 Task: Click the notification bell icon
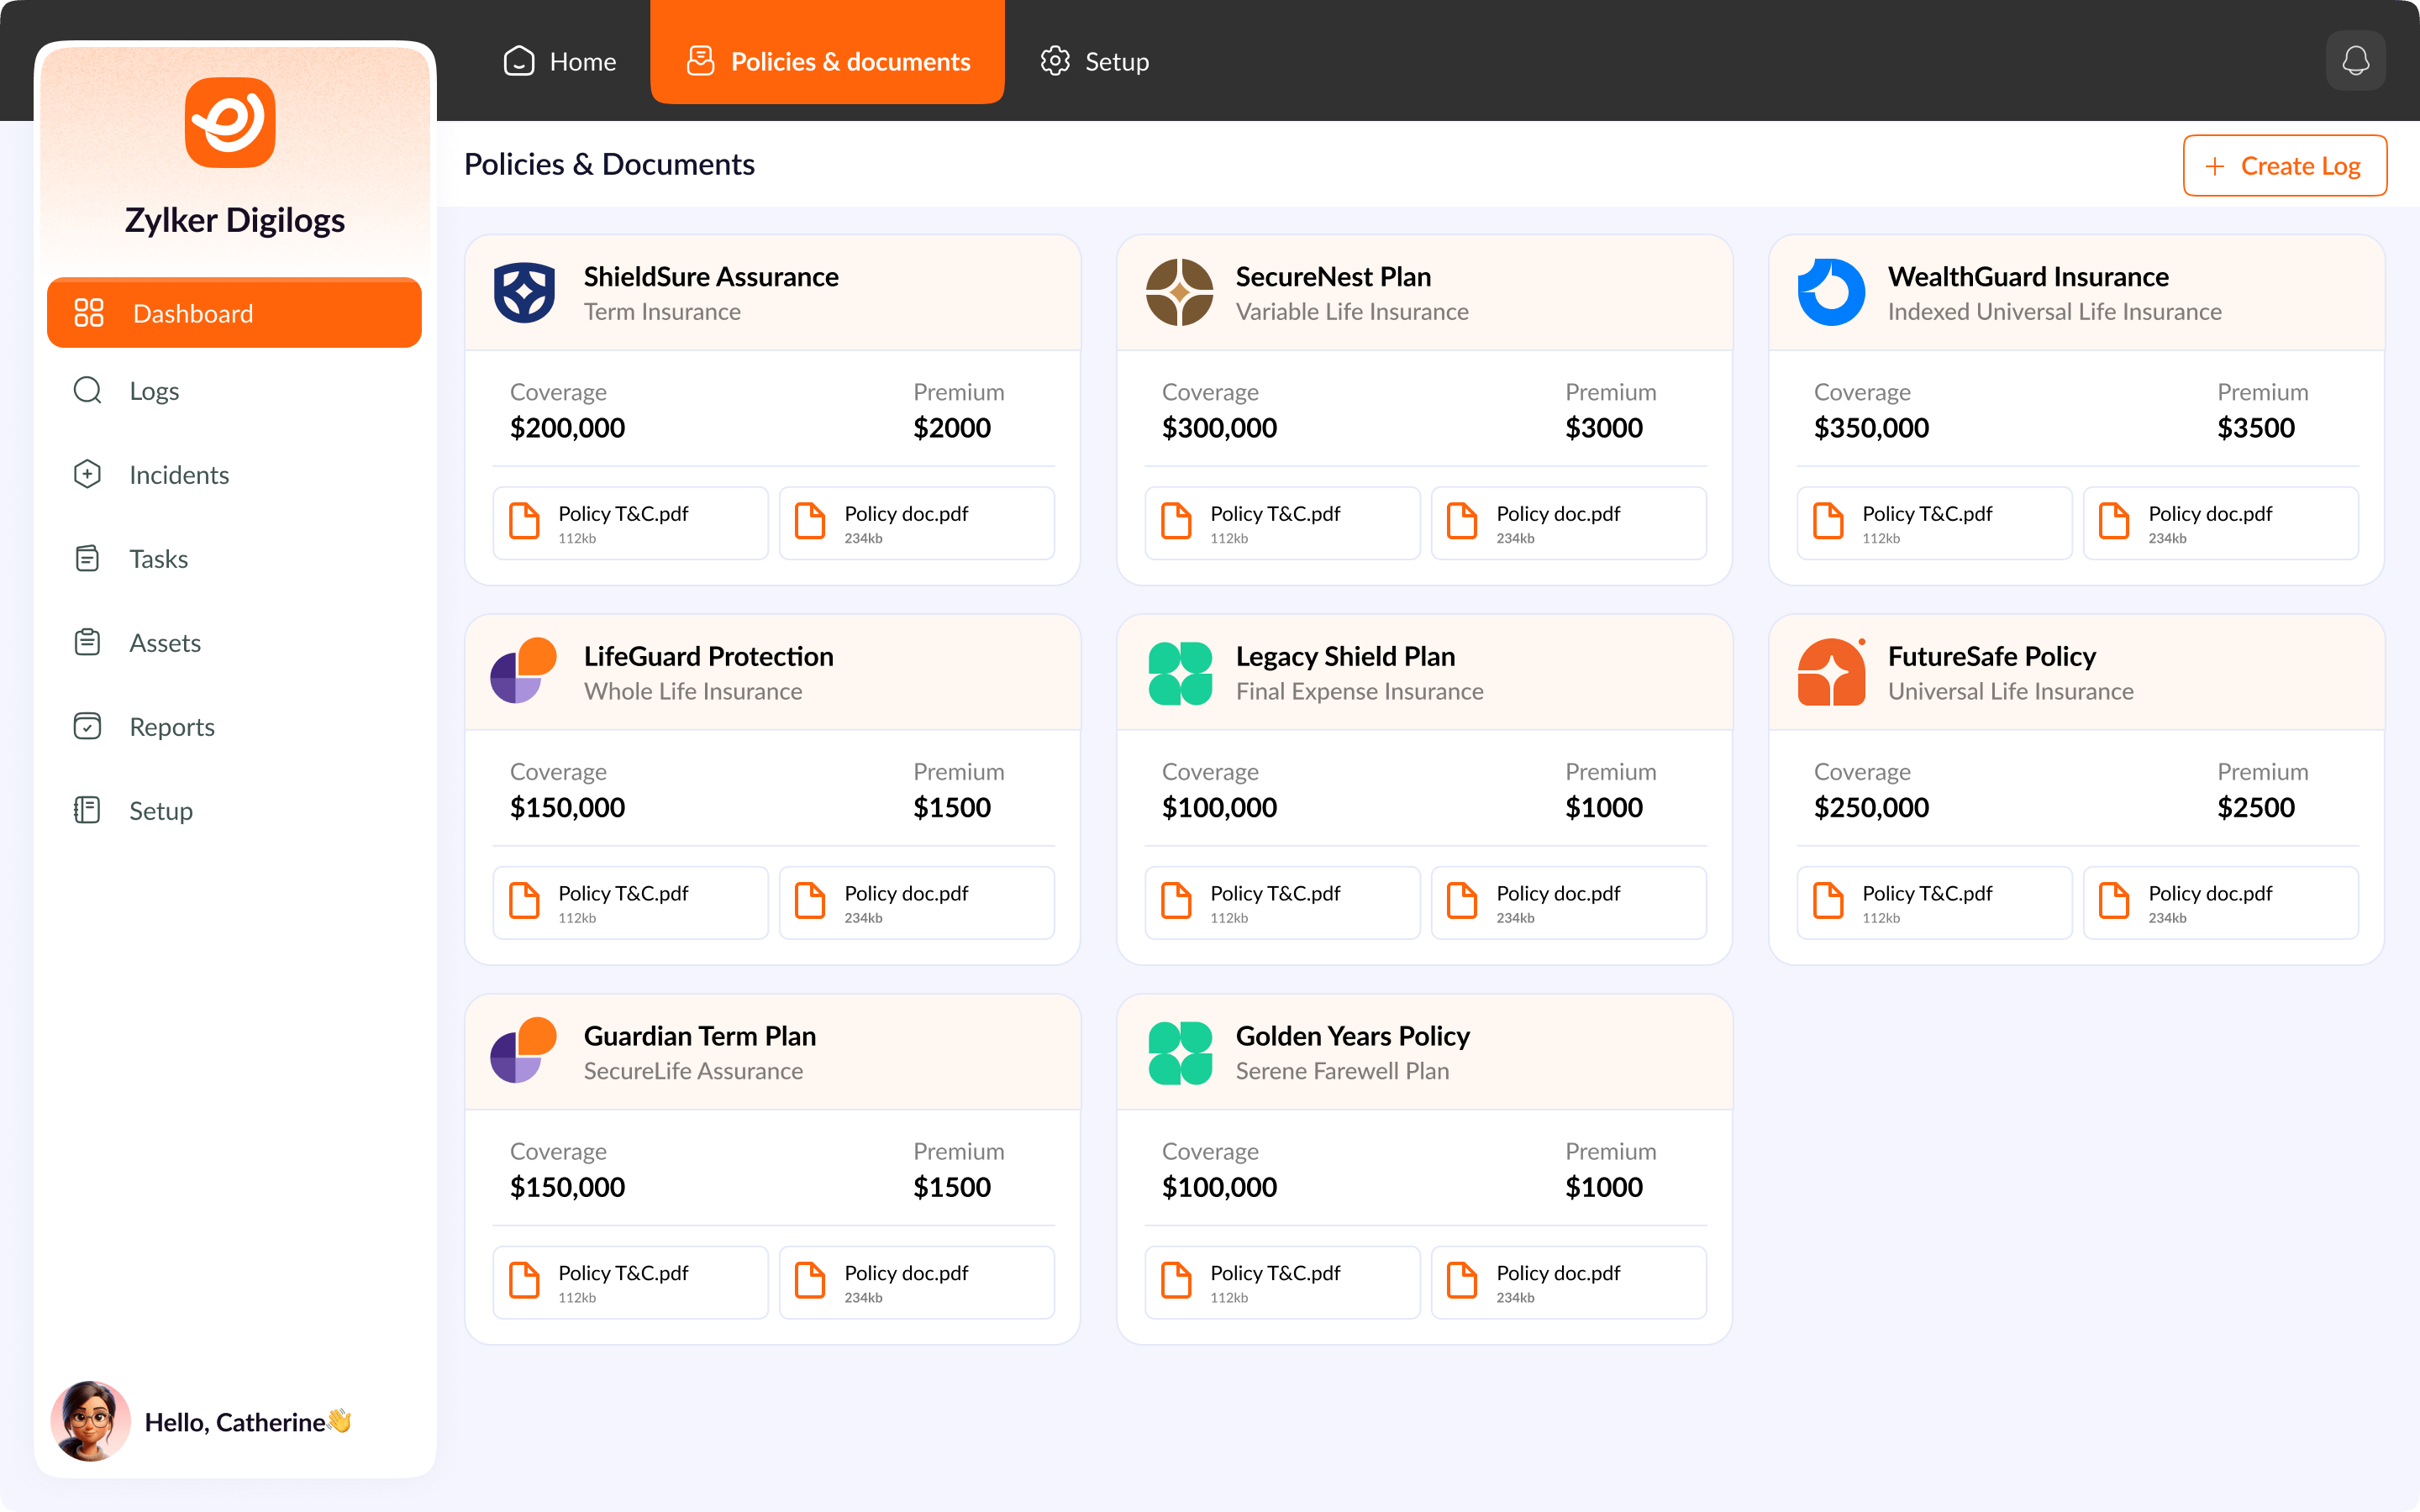2355,61
